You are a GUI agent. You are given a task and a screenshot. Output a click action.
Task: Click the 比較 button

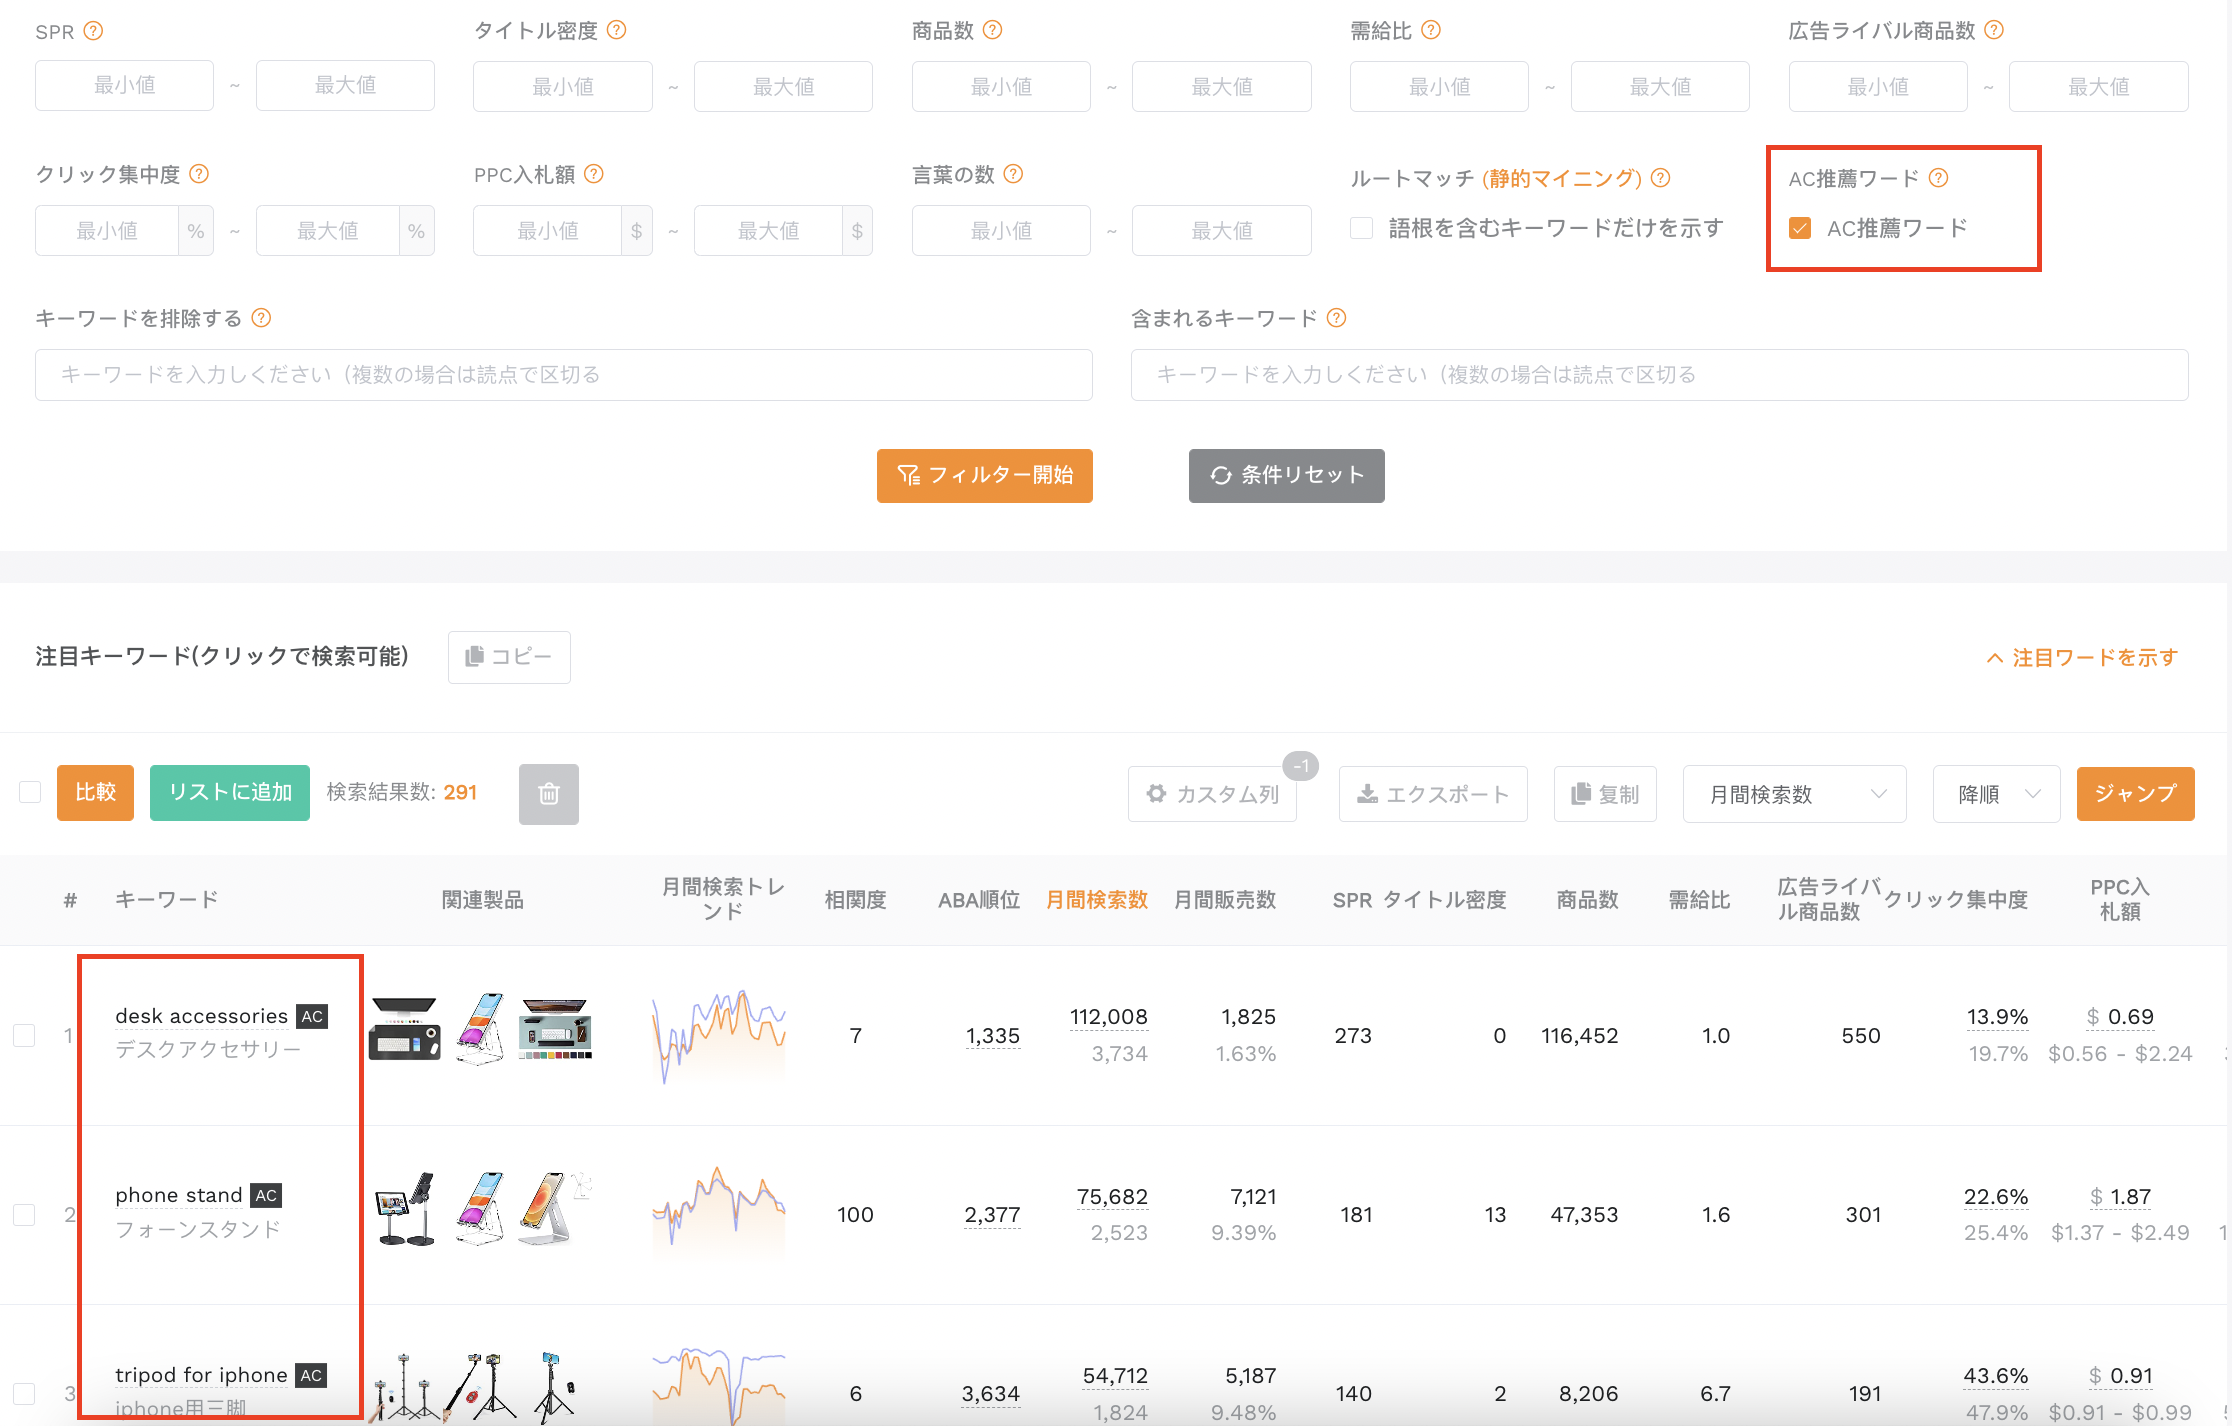(x=95, y=792)
